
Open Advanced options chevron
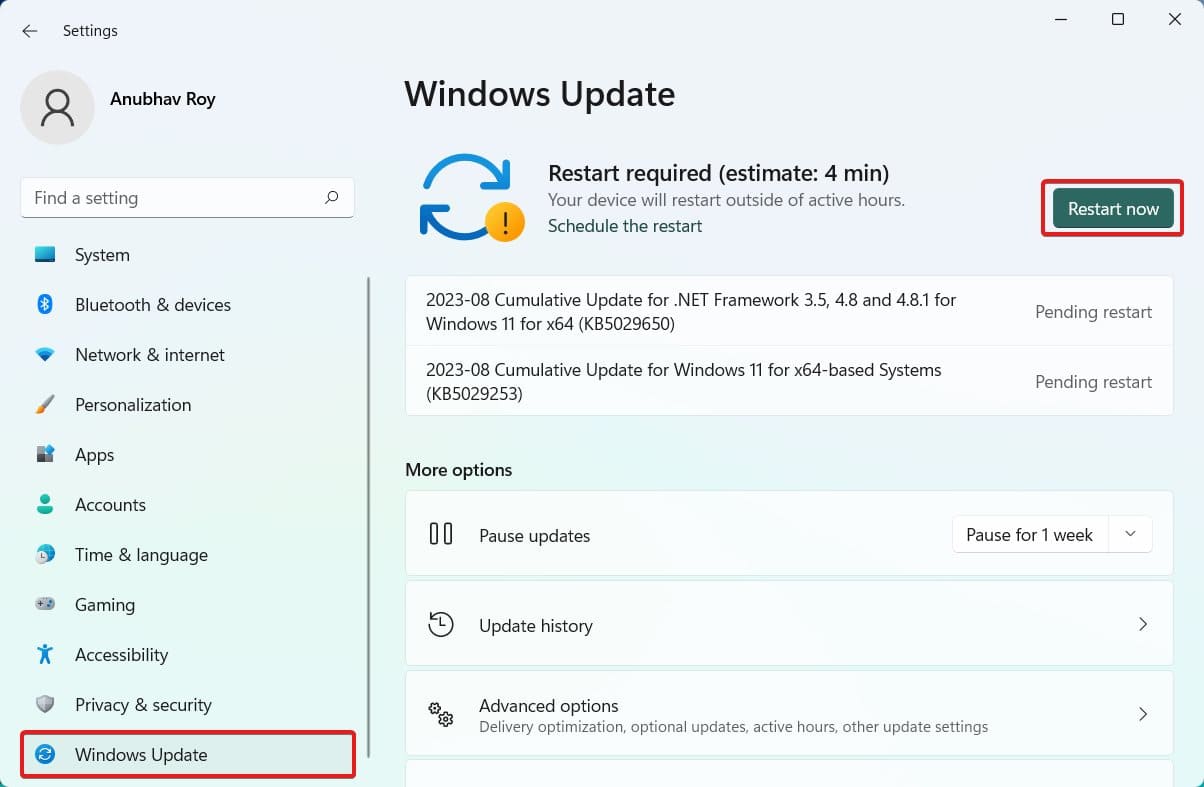(1143, 714)
